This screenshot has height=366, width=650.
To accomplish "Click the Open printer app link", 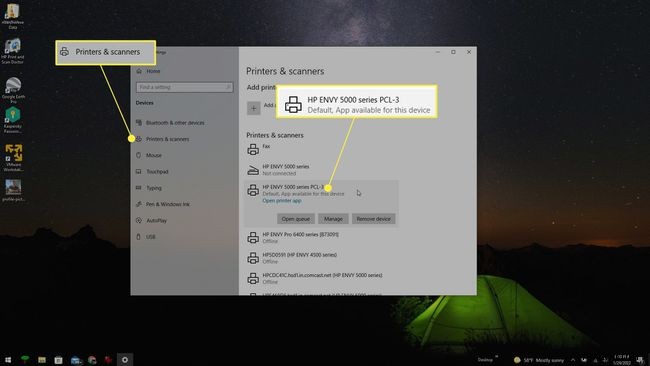I will click(x=282, y=201).
